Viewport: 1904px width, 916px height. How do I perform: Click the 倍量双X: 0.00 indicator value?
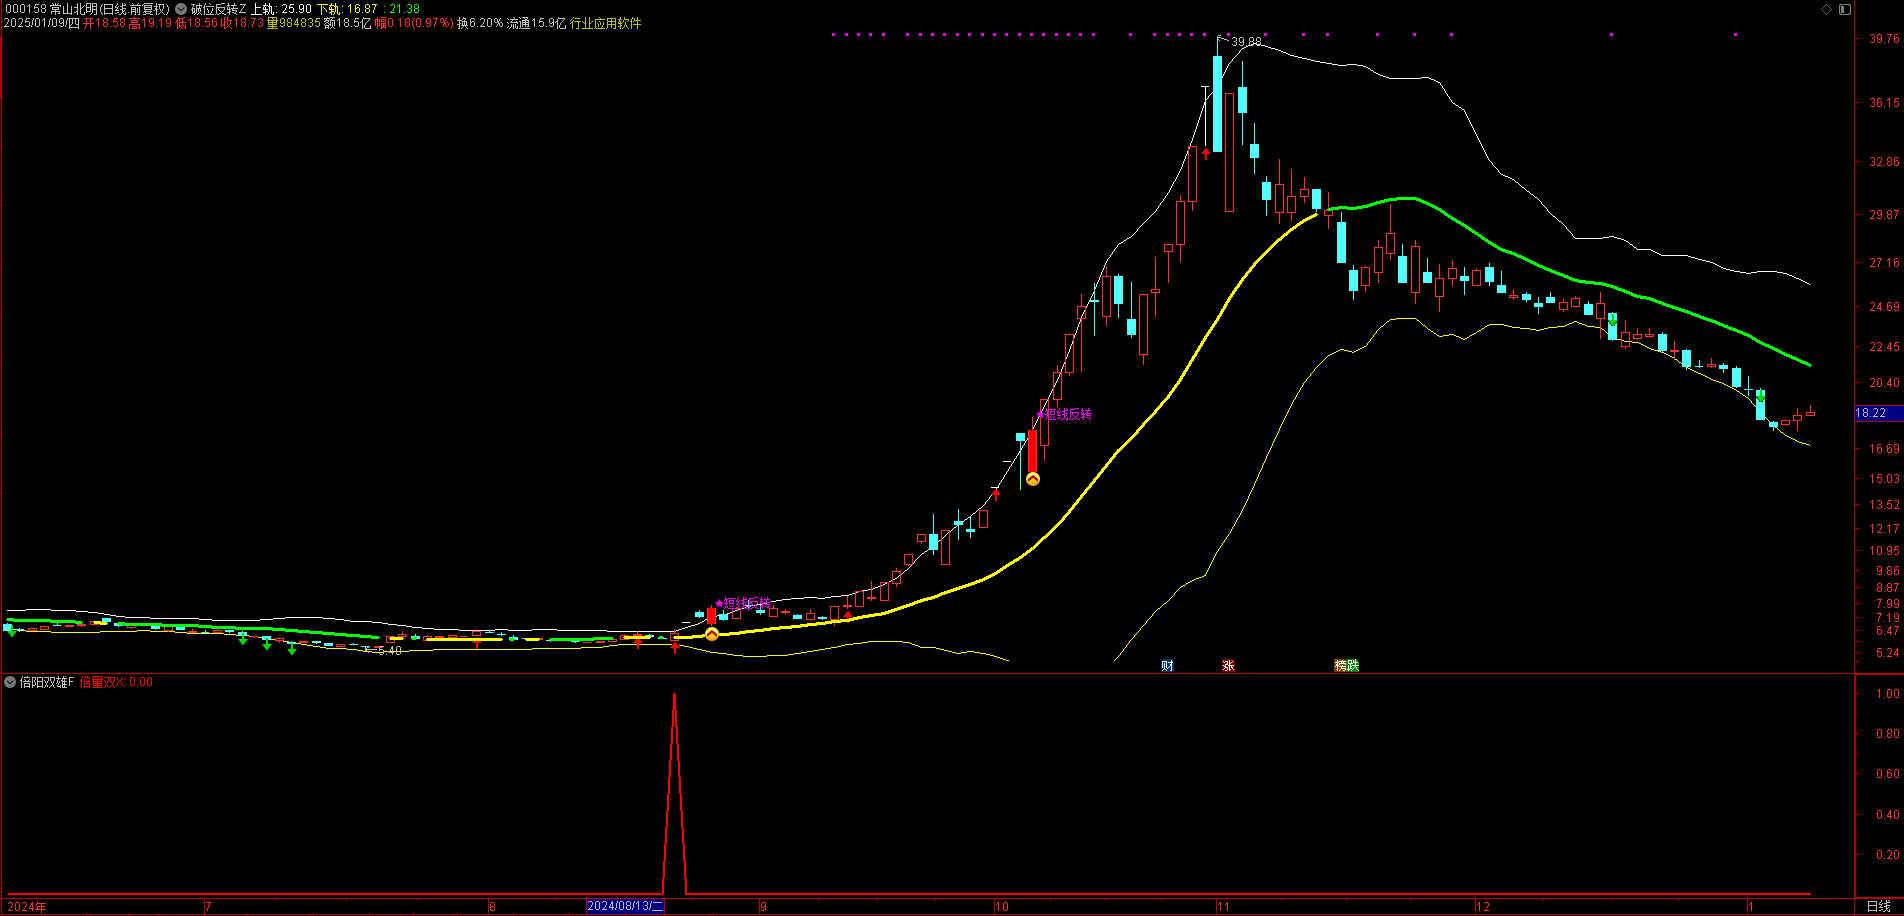point(116,682)
